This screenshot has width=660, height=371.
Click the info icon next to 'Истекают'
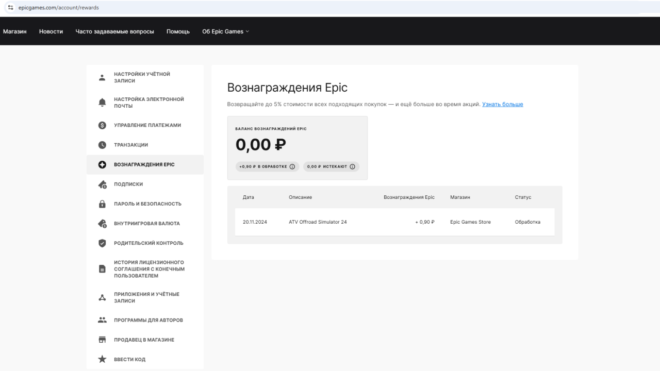pos(352,167)
